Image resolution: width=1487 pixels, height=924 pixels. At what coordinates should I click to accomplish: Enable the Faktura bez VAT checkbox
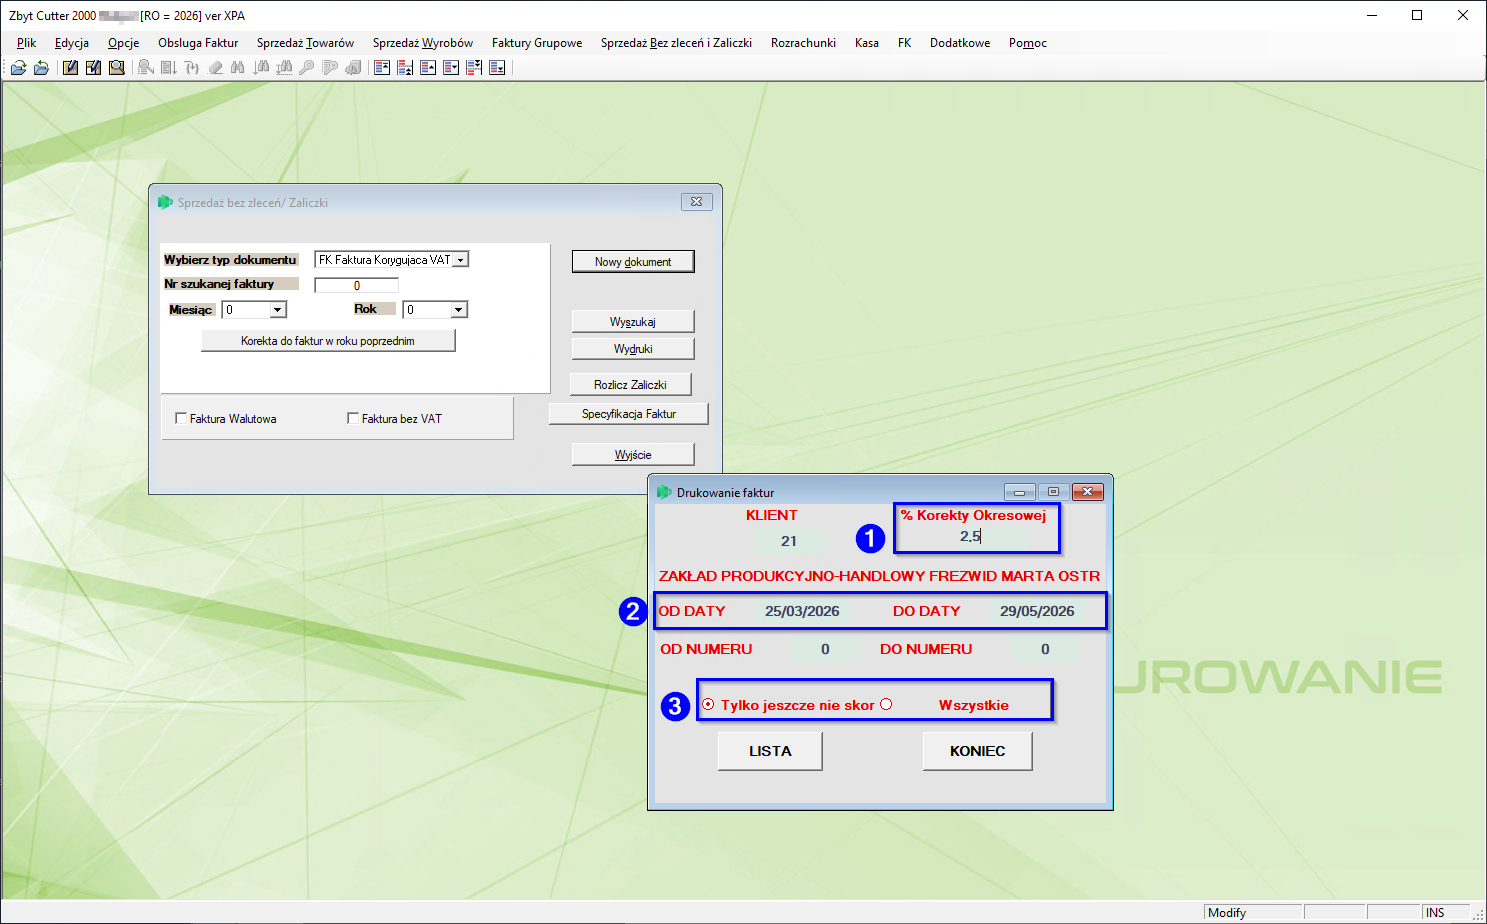353,418
